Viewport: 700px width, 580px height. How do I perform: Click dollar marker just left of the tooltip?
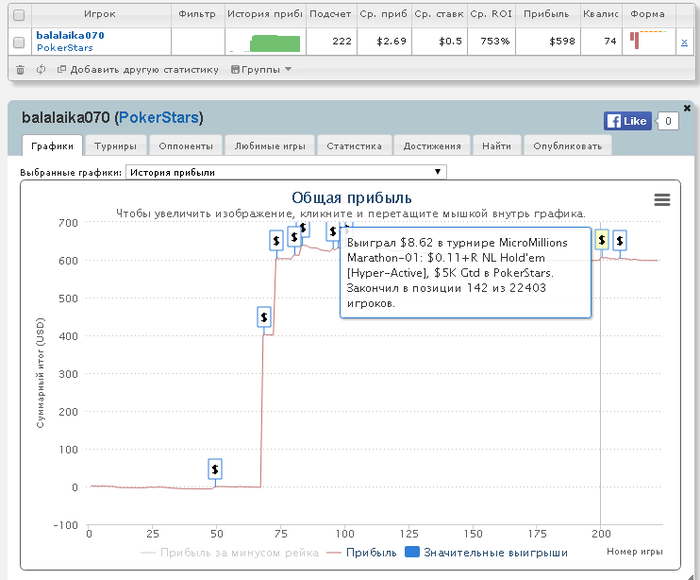point(333,232)
